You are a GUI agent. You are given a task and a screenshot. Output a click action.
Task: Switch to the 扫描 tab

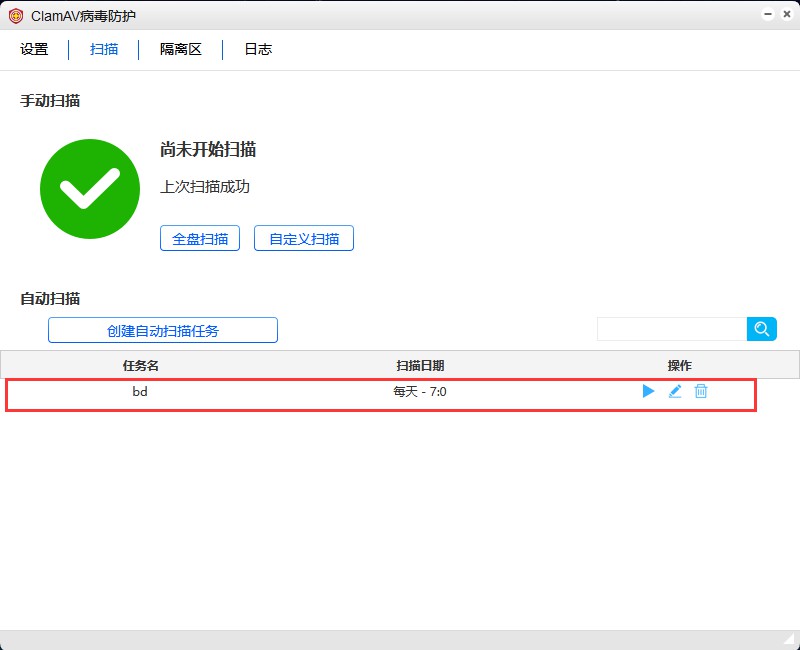pos(104,49)
